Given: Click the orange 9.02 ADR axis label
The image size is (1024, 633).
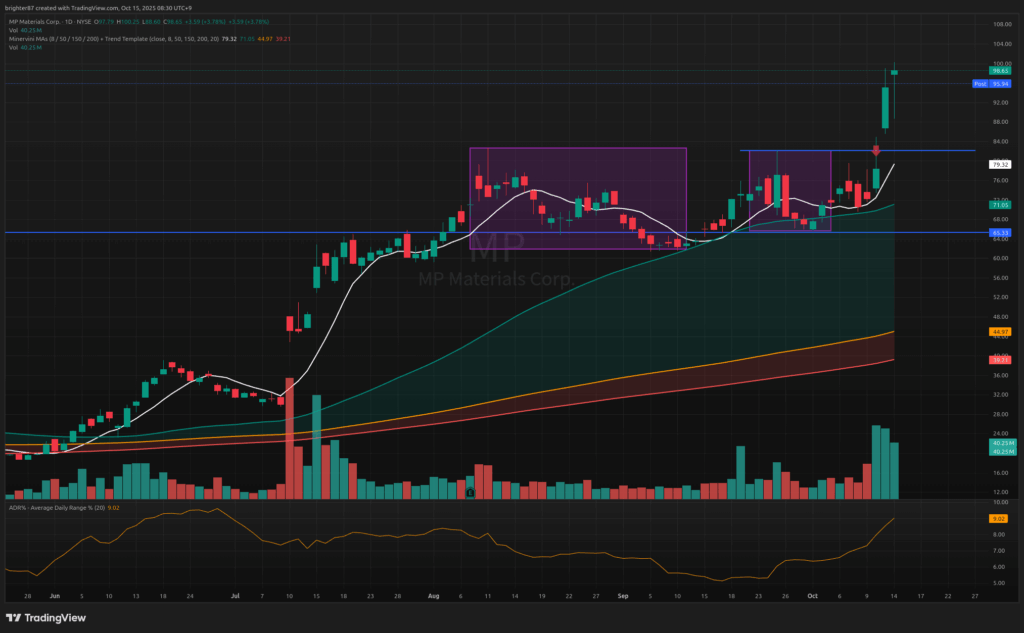Looking at the screenshot, I should tap(998, 519).
